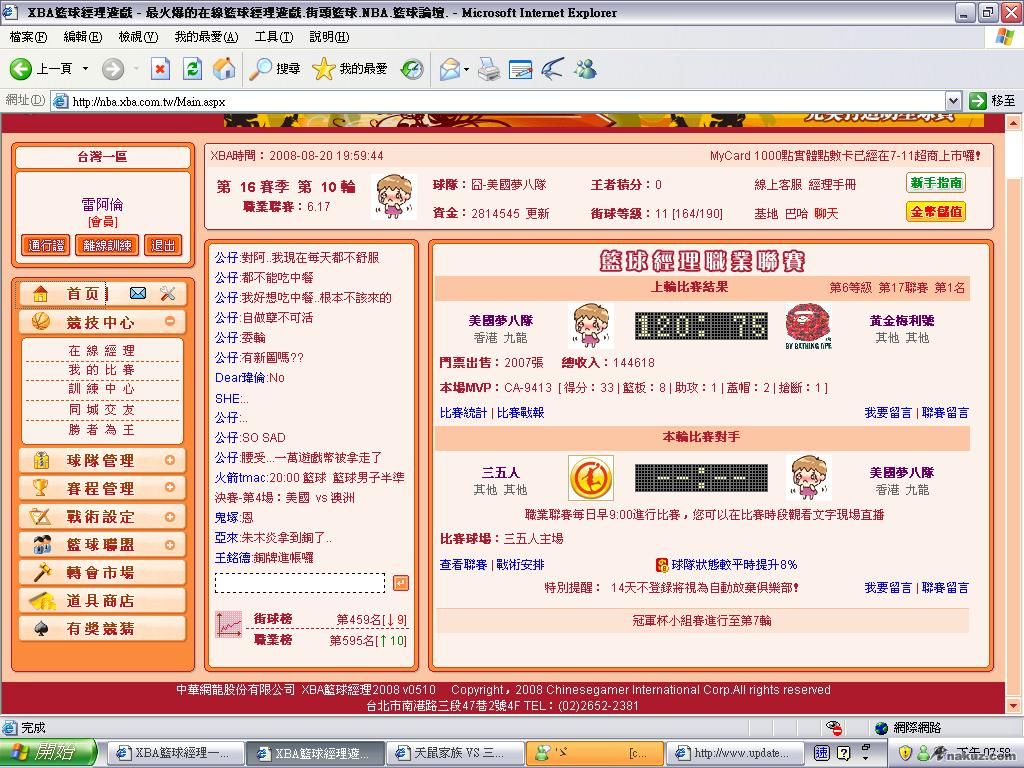The height and width of the screenshot is (768, 1024).
Task: Click page scrollbar down arrow
Action: (x=1014, y=705)
